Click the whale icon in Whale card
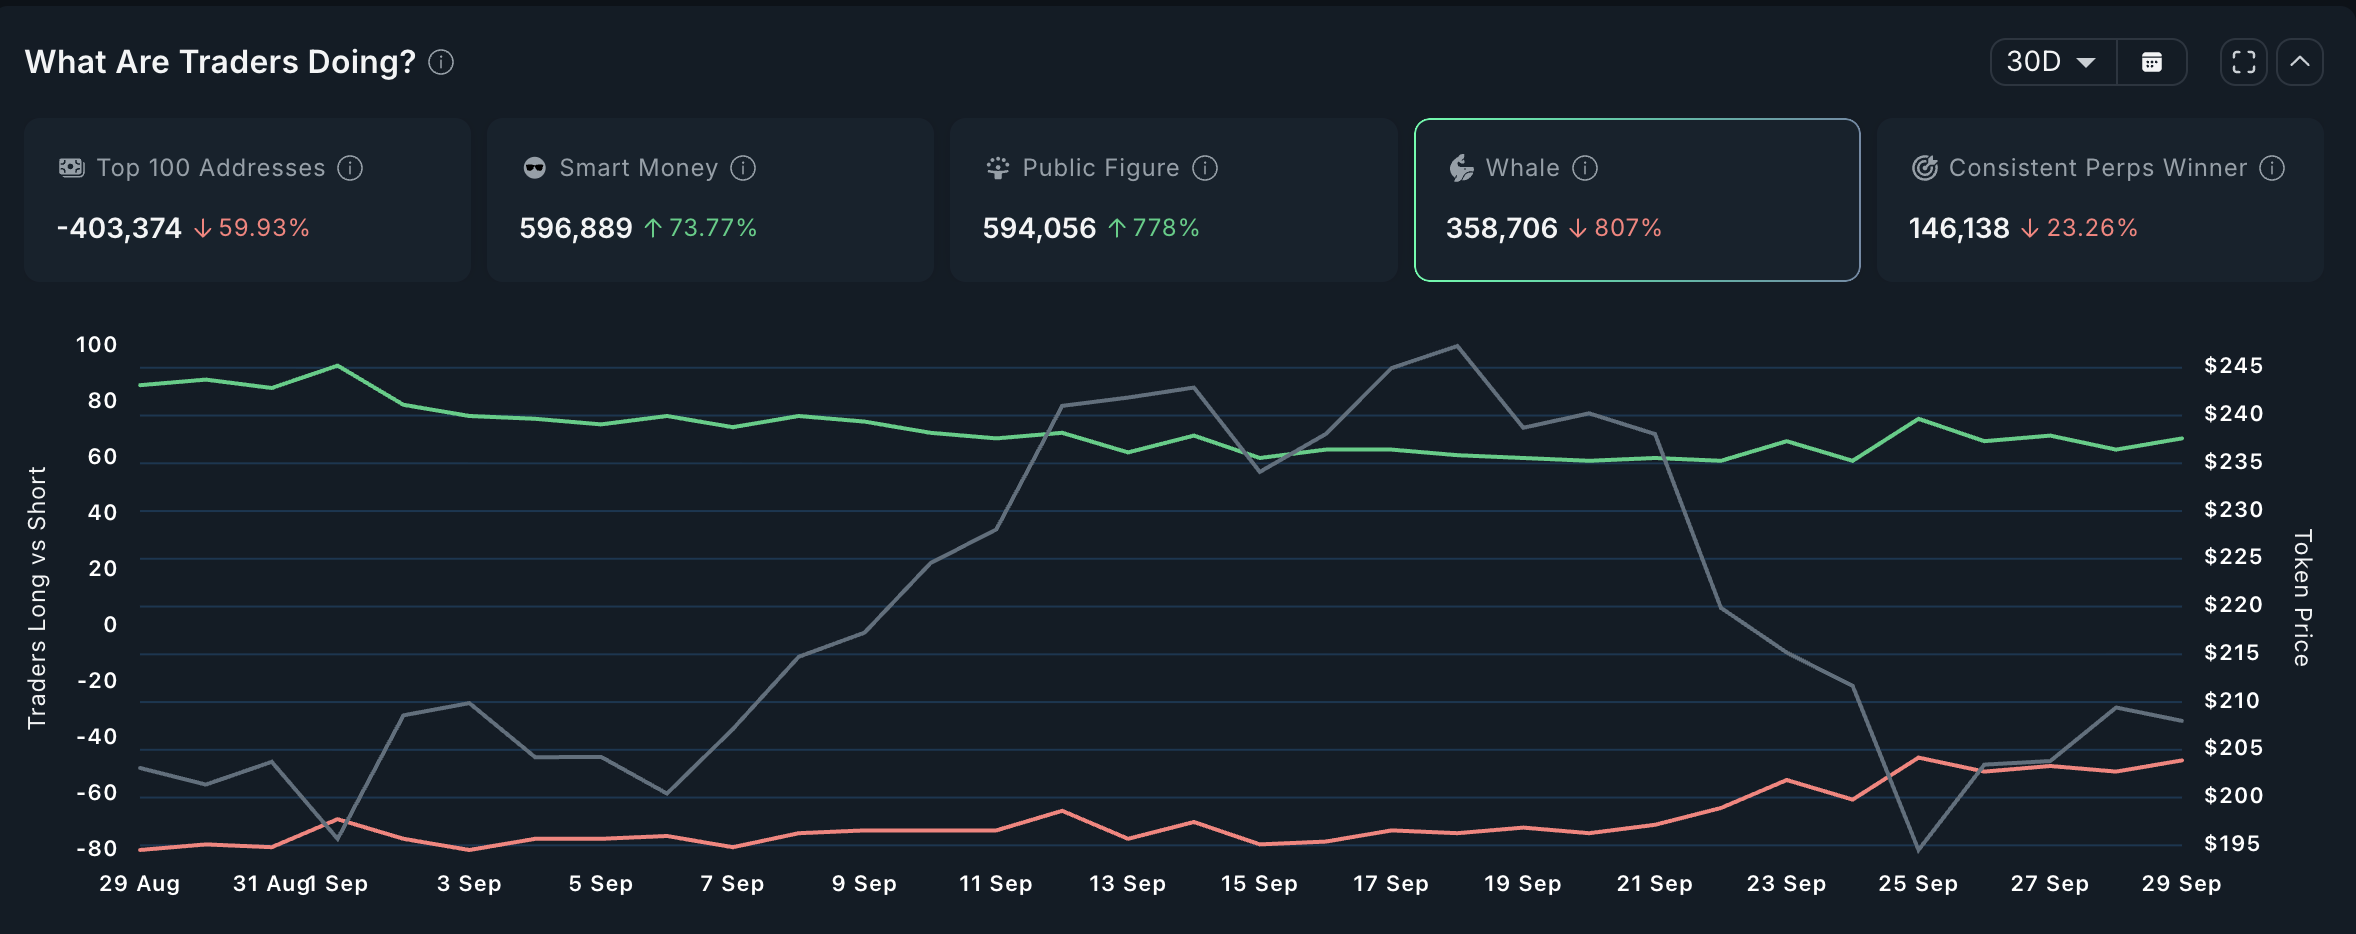 1461,168
